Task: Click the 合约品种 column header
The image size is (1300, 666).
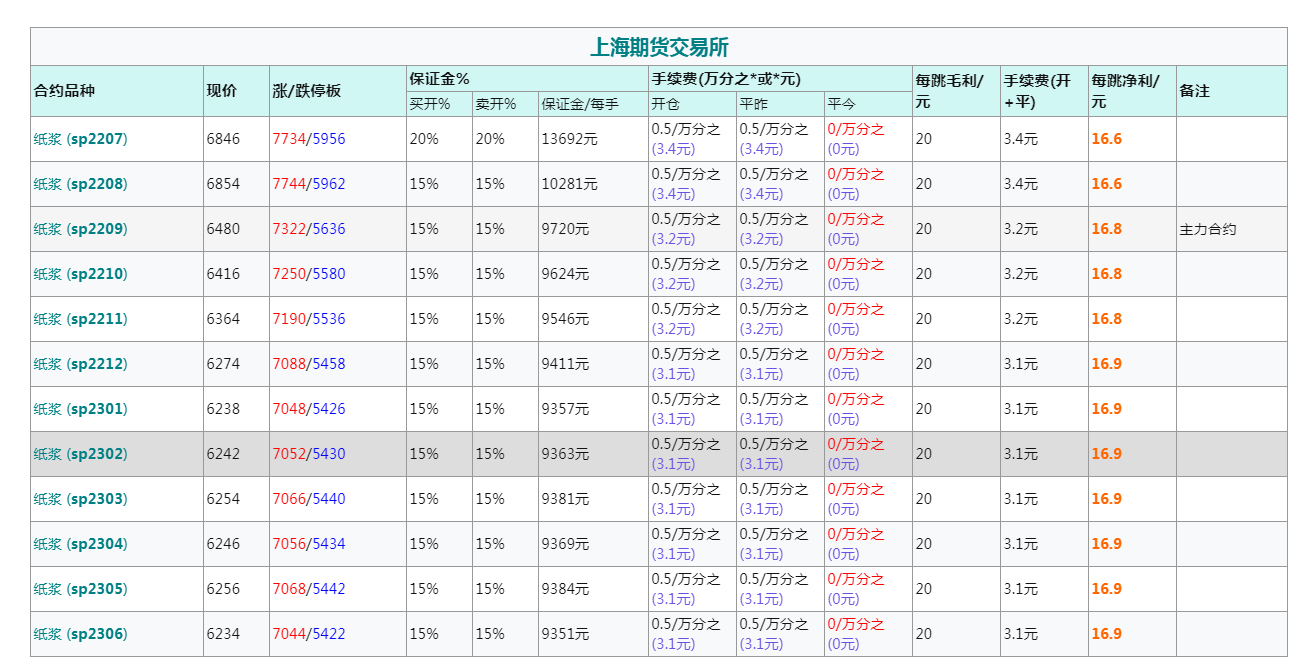Action: click(x=64, y=91)
